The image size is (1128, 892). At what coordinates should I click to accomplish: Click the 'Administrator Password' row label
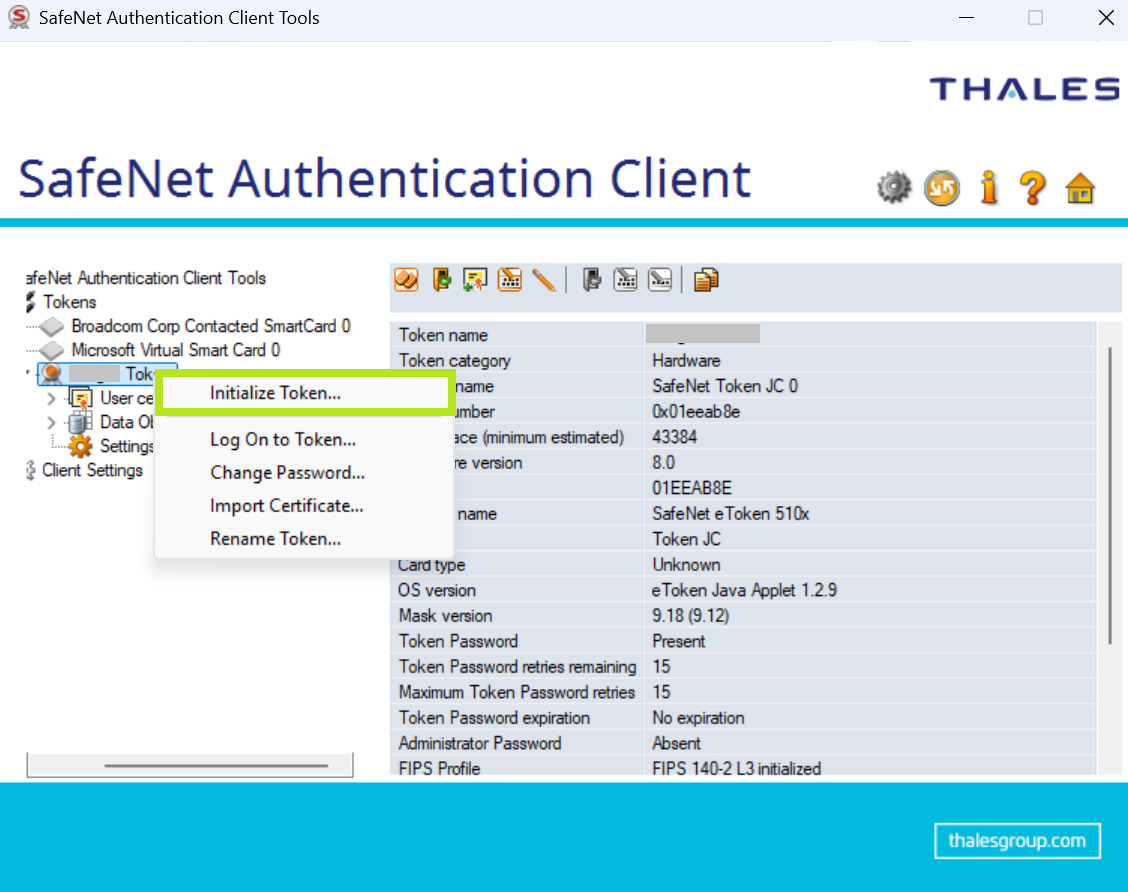(x=480, y=744)
